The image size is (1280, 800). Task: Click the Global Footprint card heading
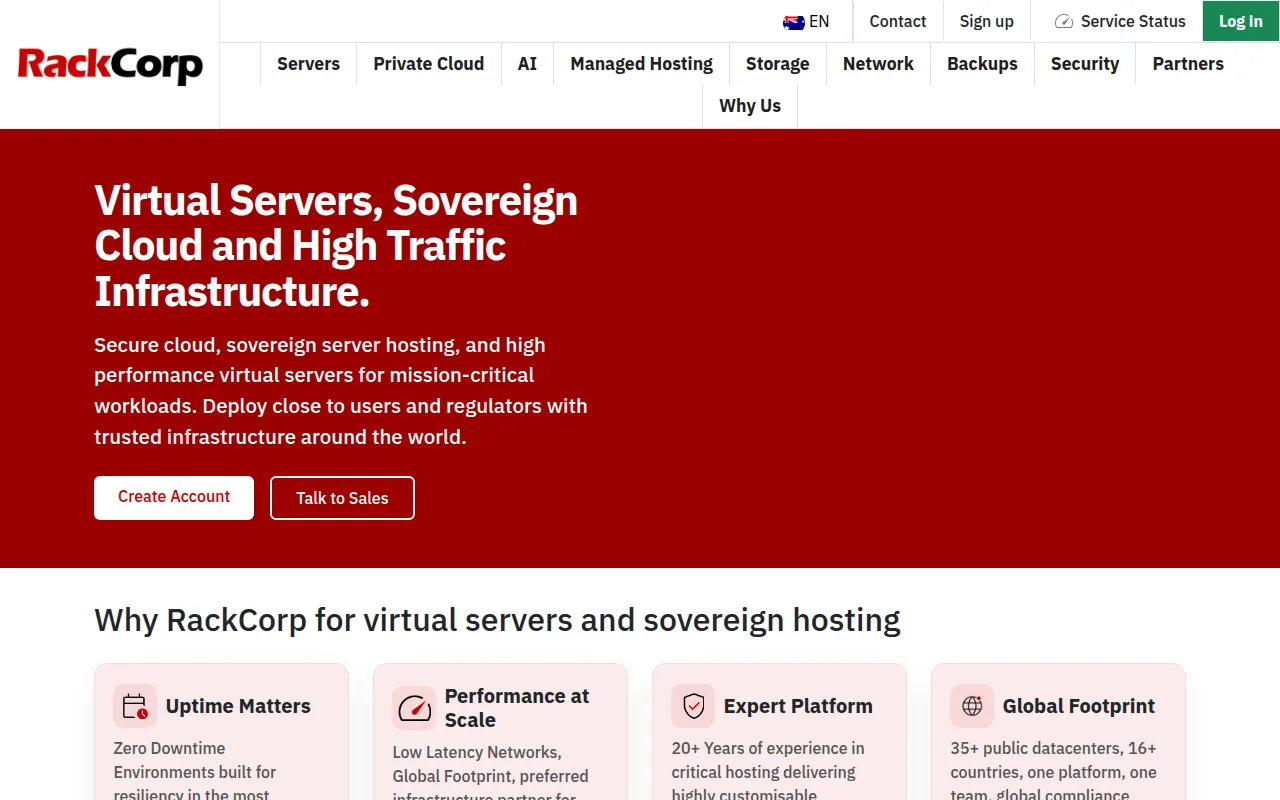pyautogui.click(x=1079, y=706)
